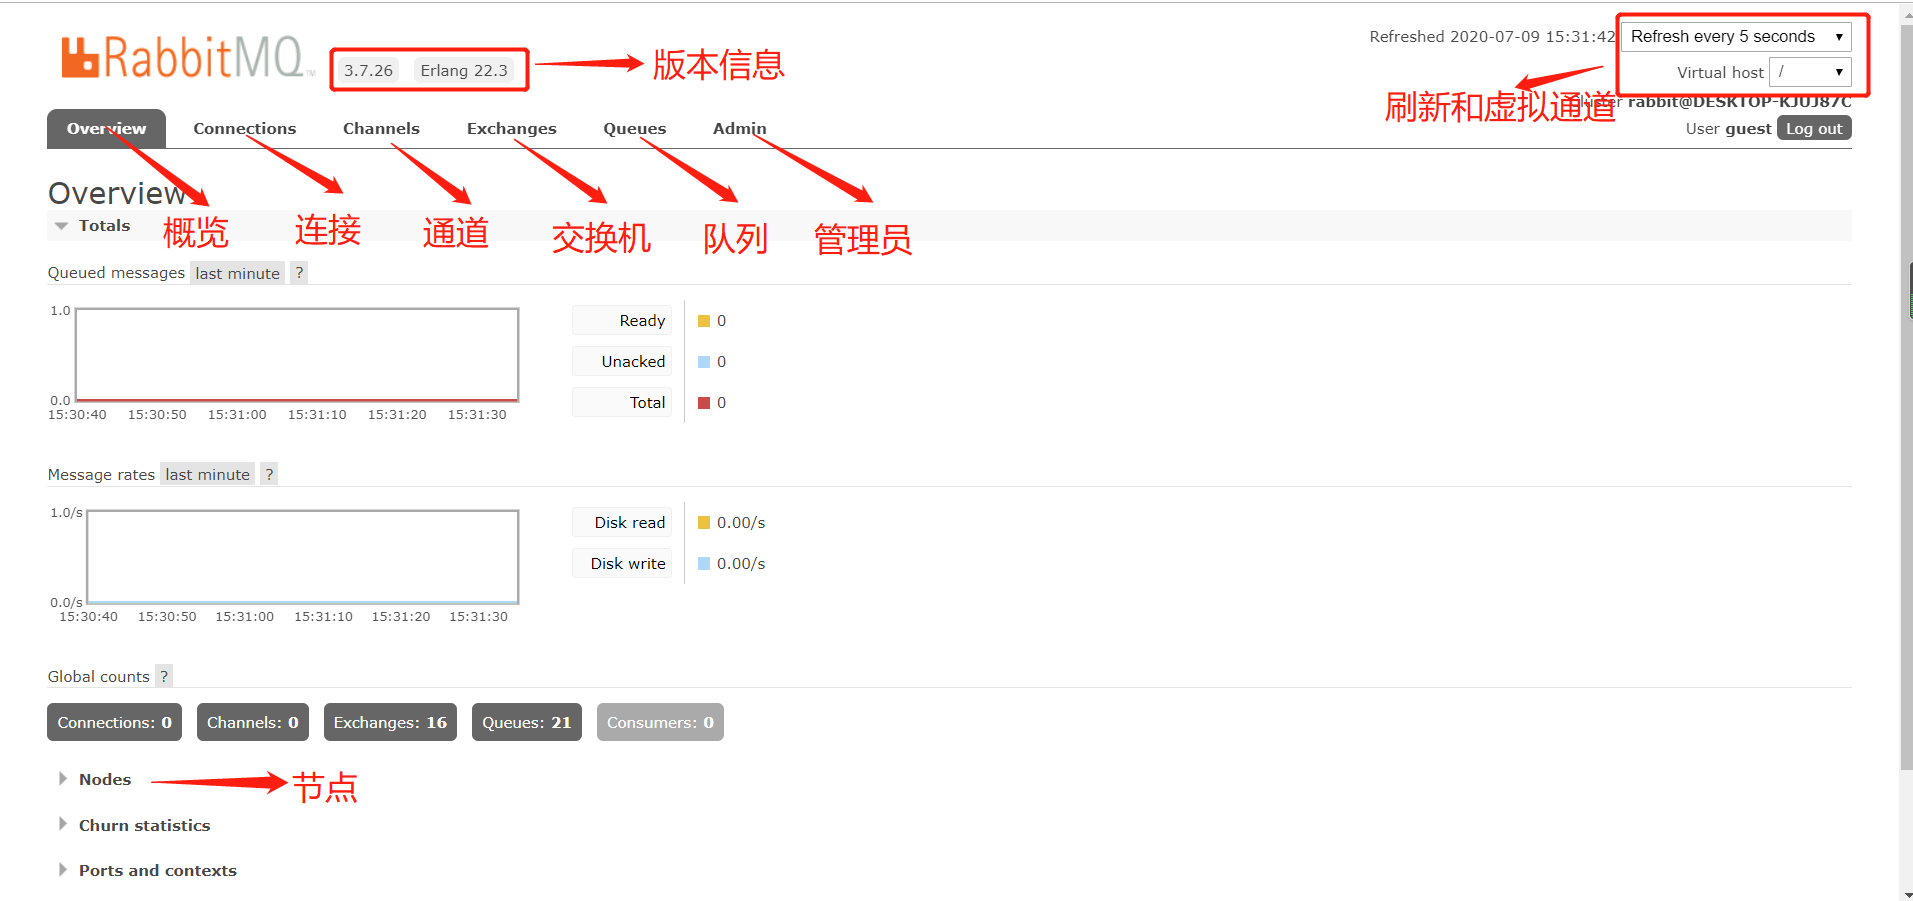
Task: Open the Overview tab
Action: (106, 129)
